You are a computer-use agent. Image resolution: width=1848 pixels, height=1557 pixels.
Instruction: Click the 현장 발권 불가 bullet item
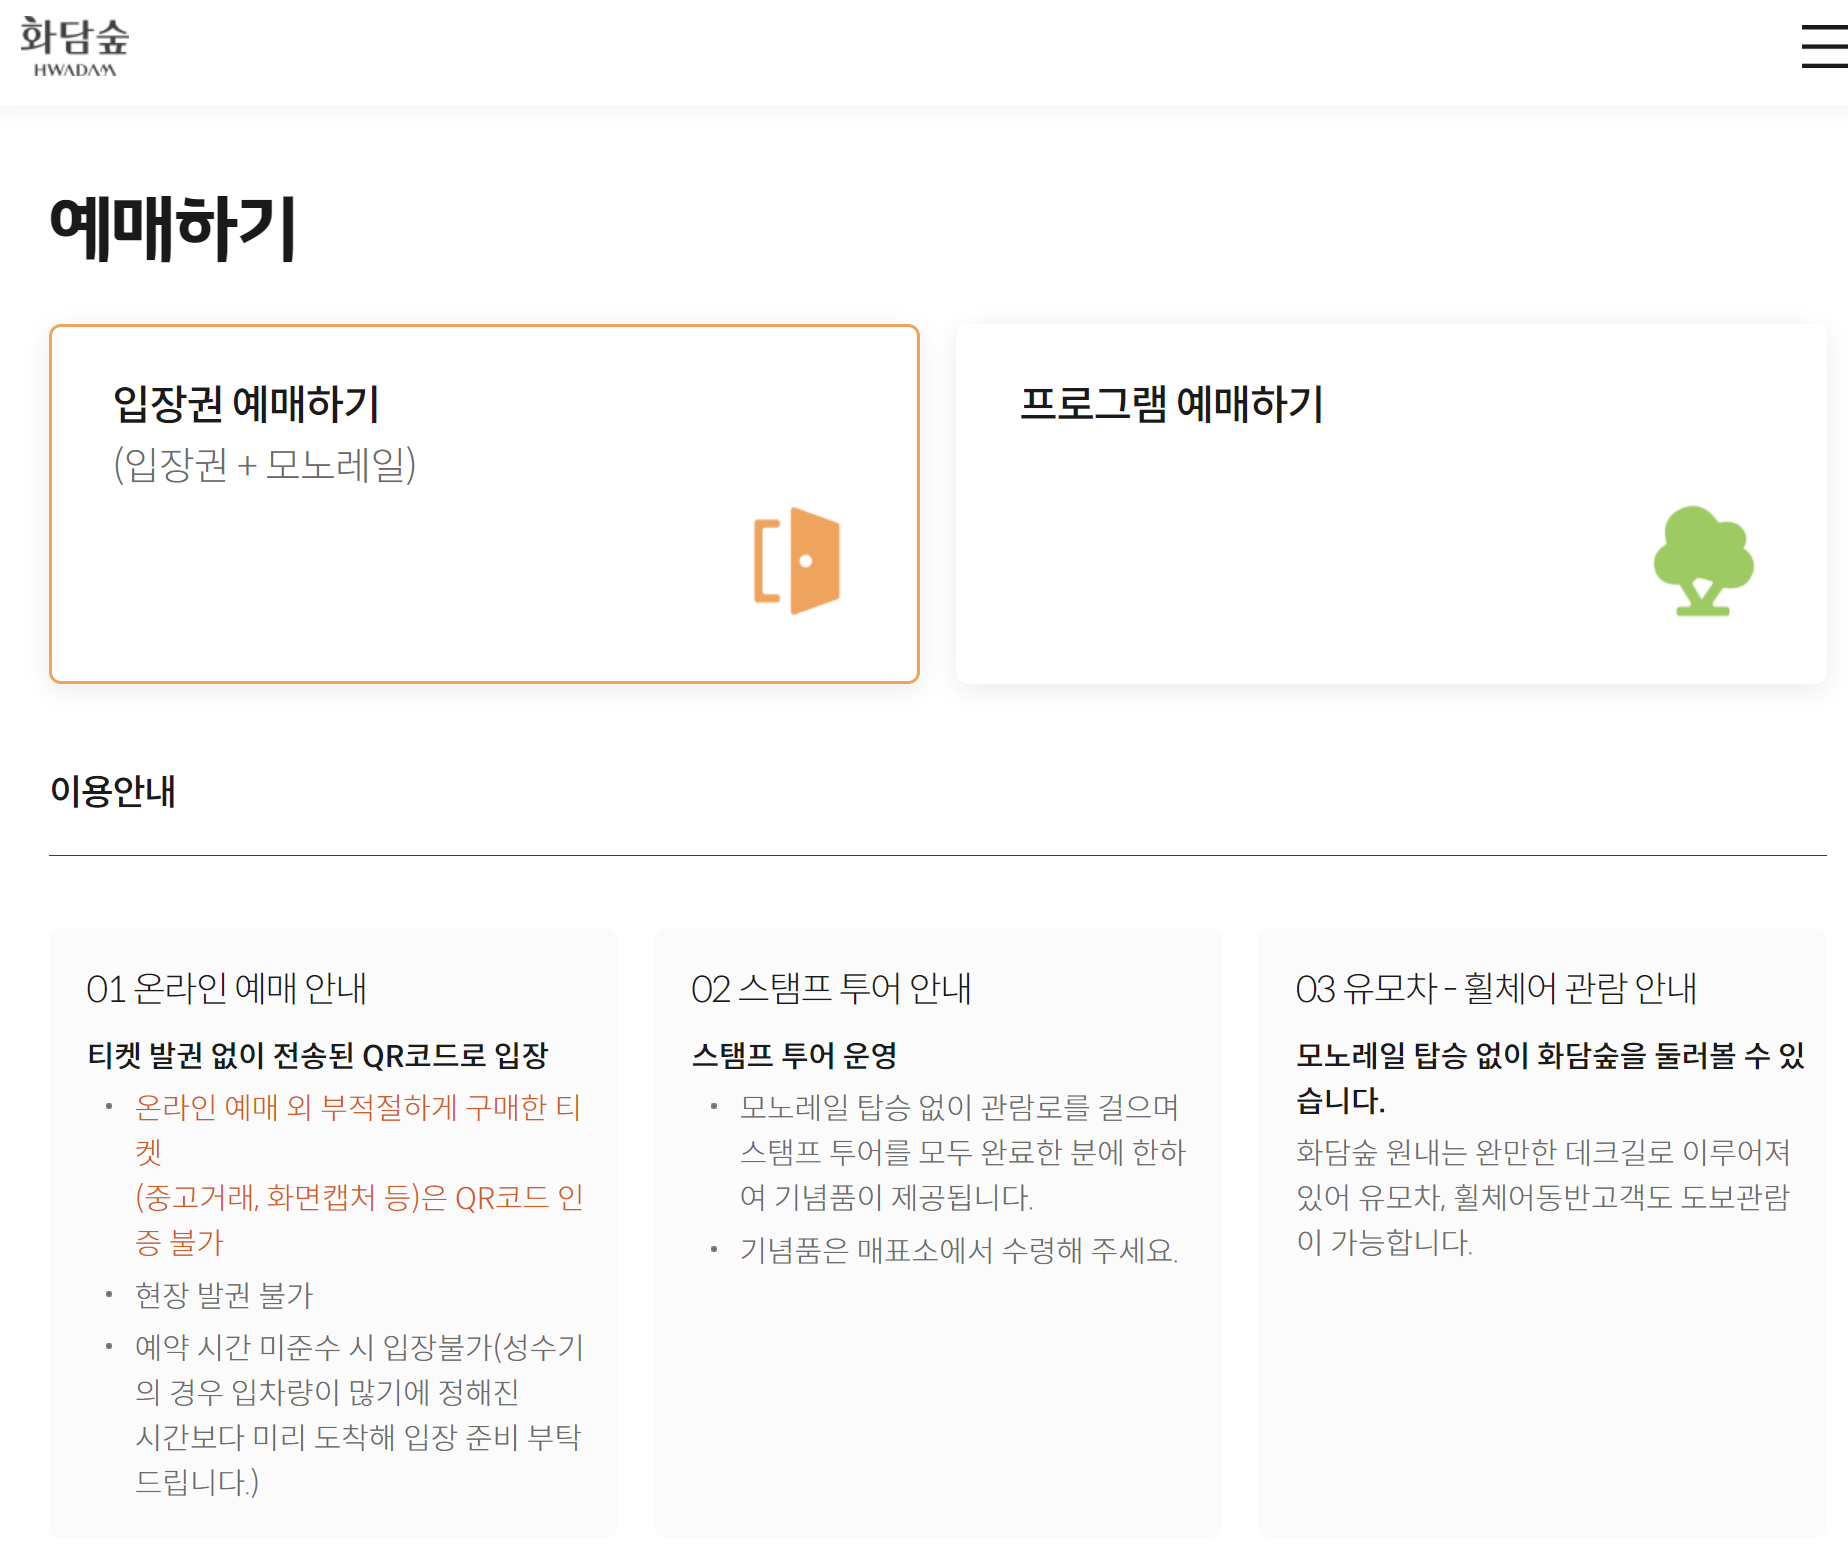[x=222, y=1294]
